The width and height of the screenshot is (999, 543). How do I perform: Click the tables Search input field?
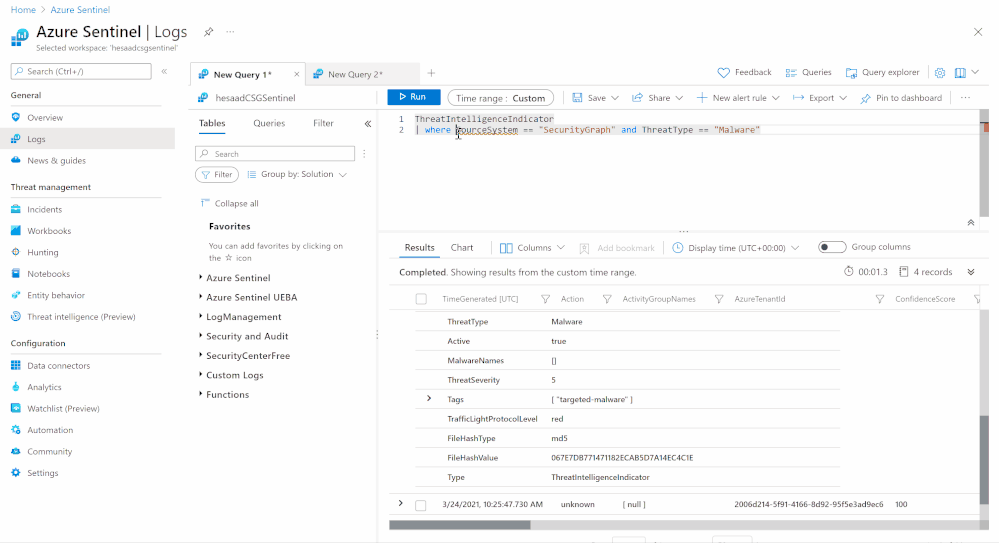[x=275, y=154]
